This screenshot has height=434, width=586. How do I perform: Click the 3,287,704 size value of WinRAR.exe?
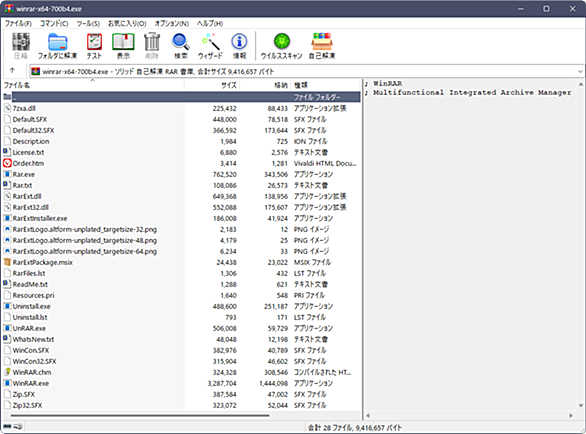click(x=222, y=383)
